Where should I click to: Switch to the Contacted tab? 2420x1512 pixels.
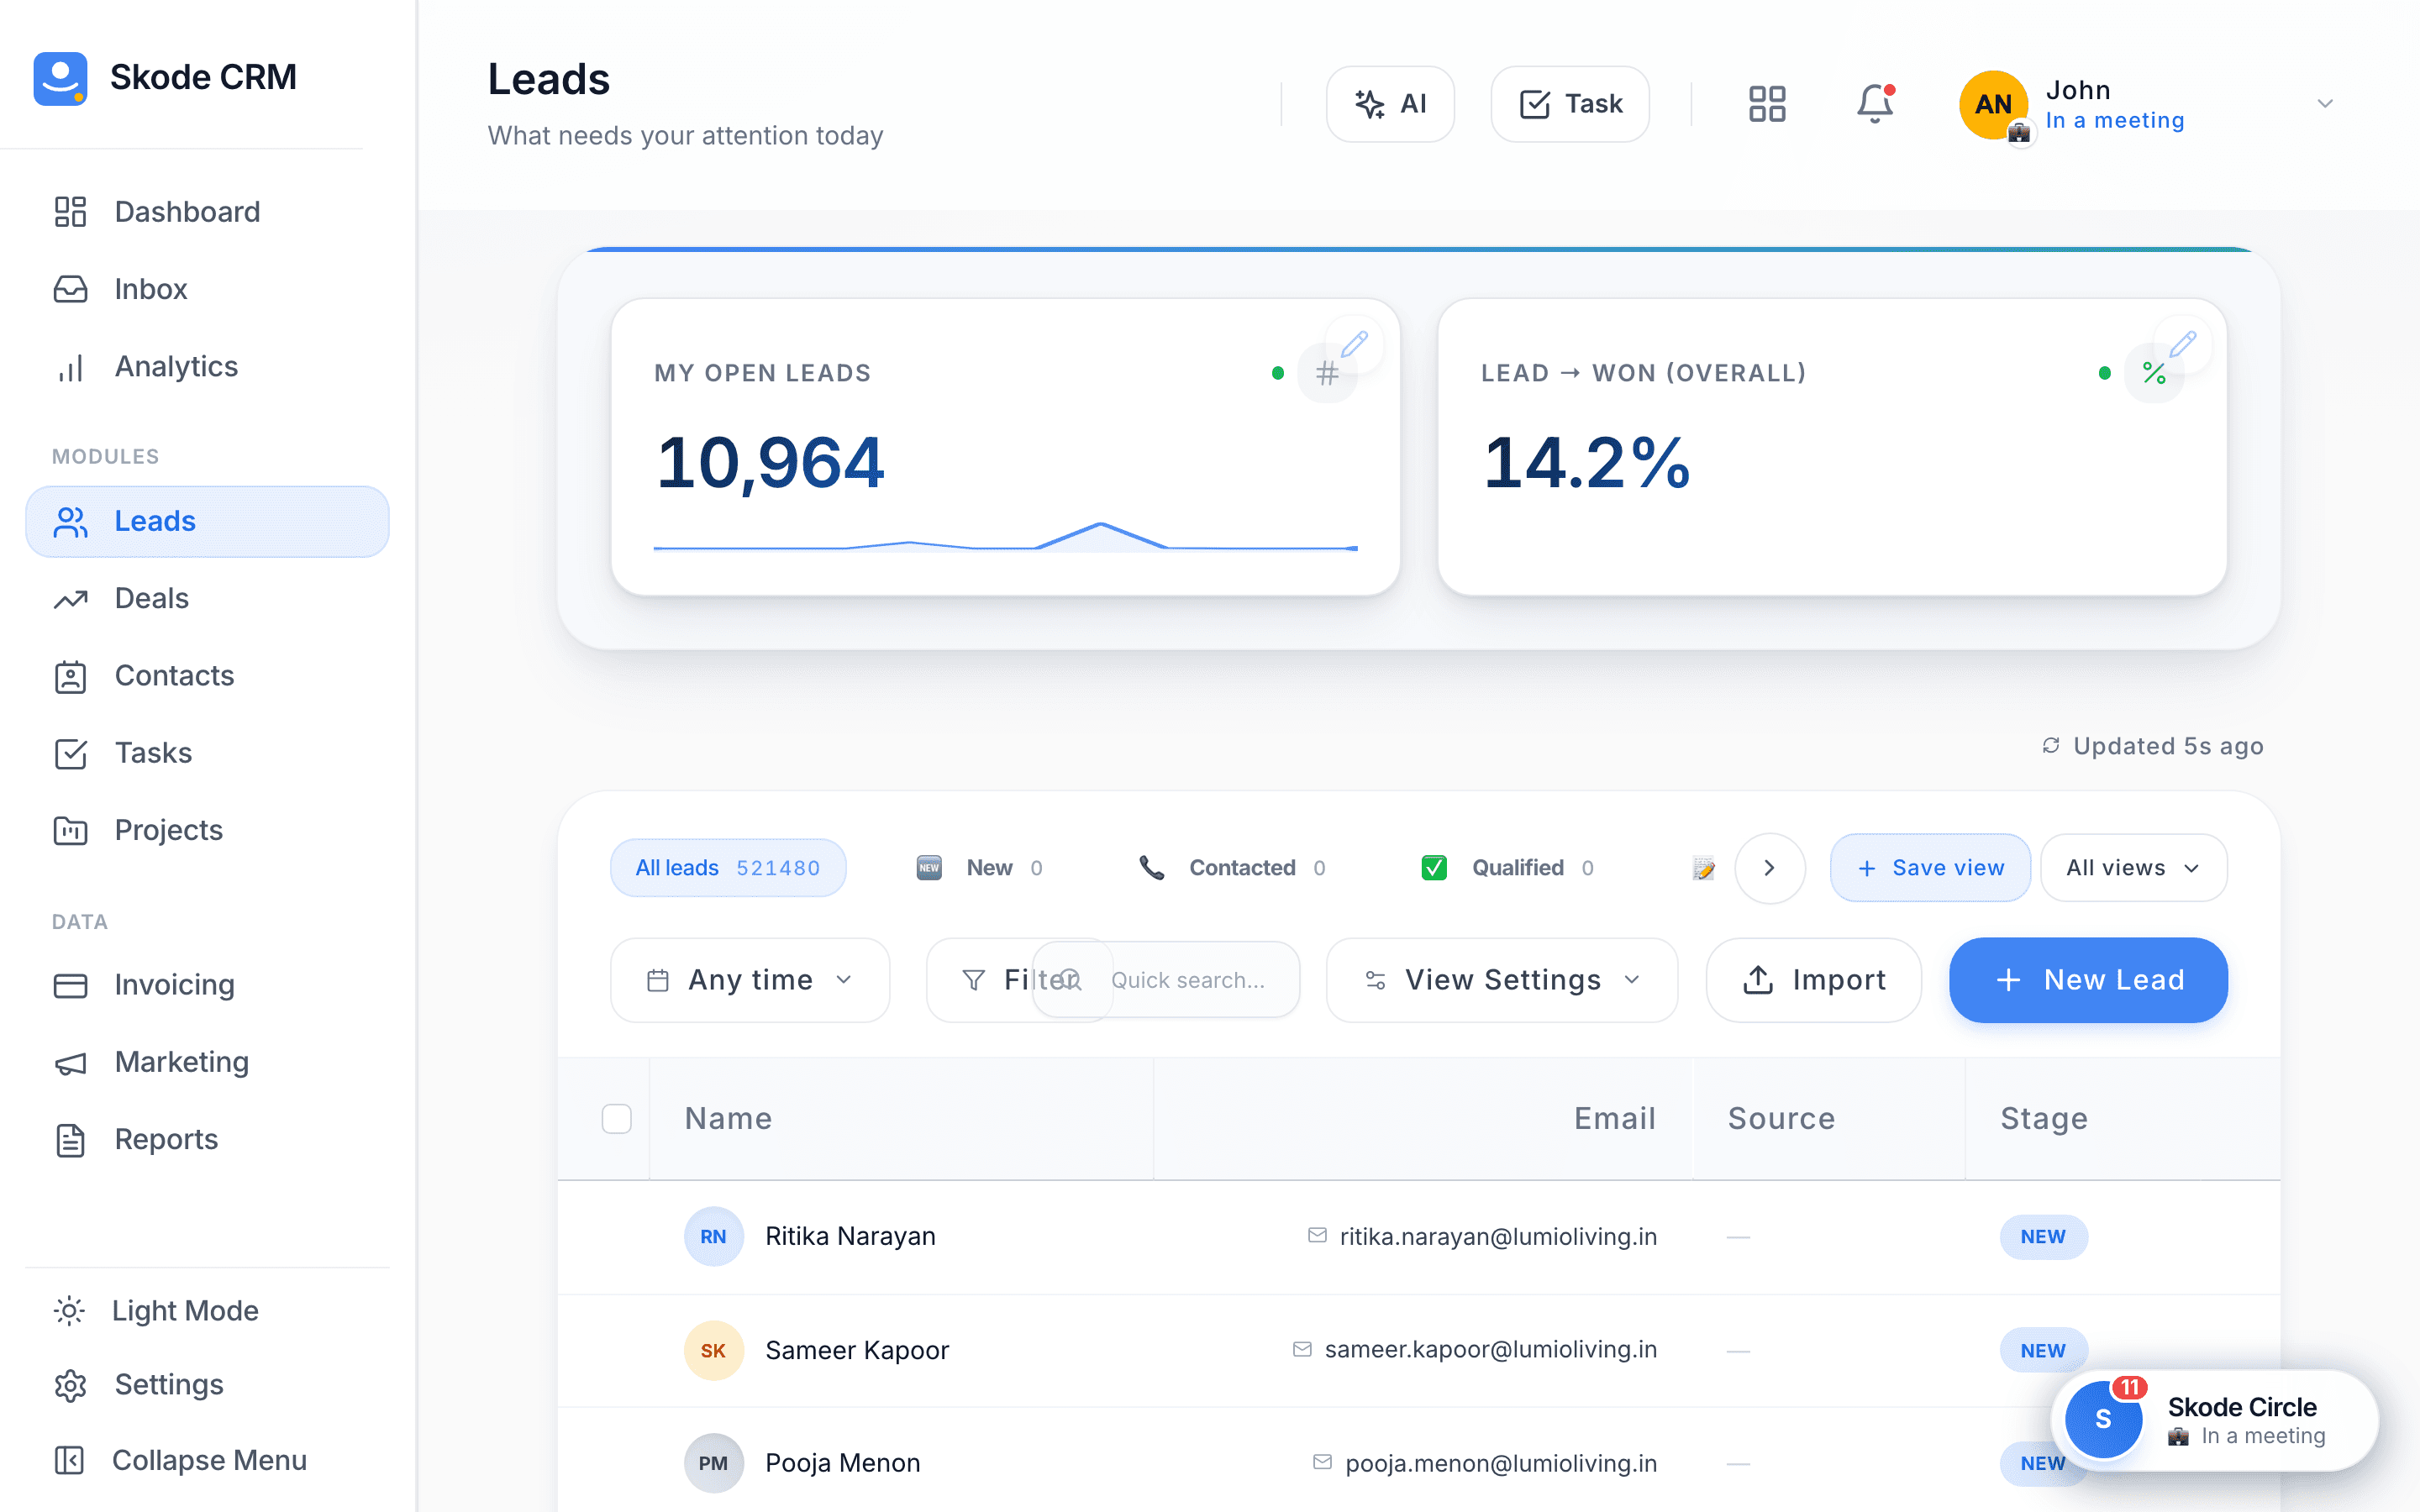click(1232, 868)
